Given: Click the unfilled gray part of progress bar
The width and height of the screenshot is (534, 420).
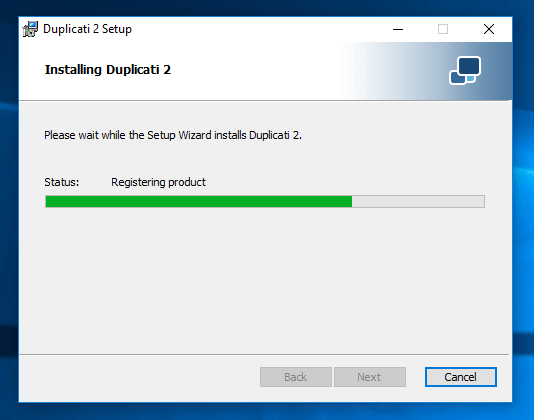Looking at the screenshot, I should coord(418,201).
